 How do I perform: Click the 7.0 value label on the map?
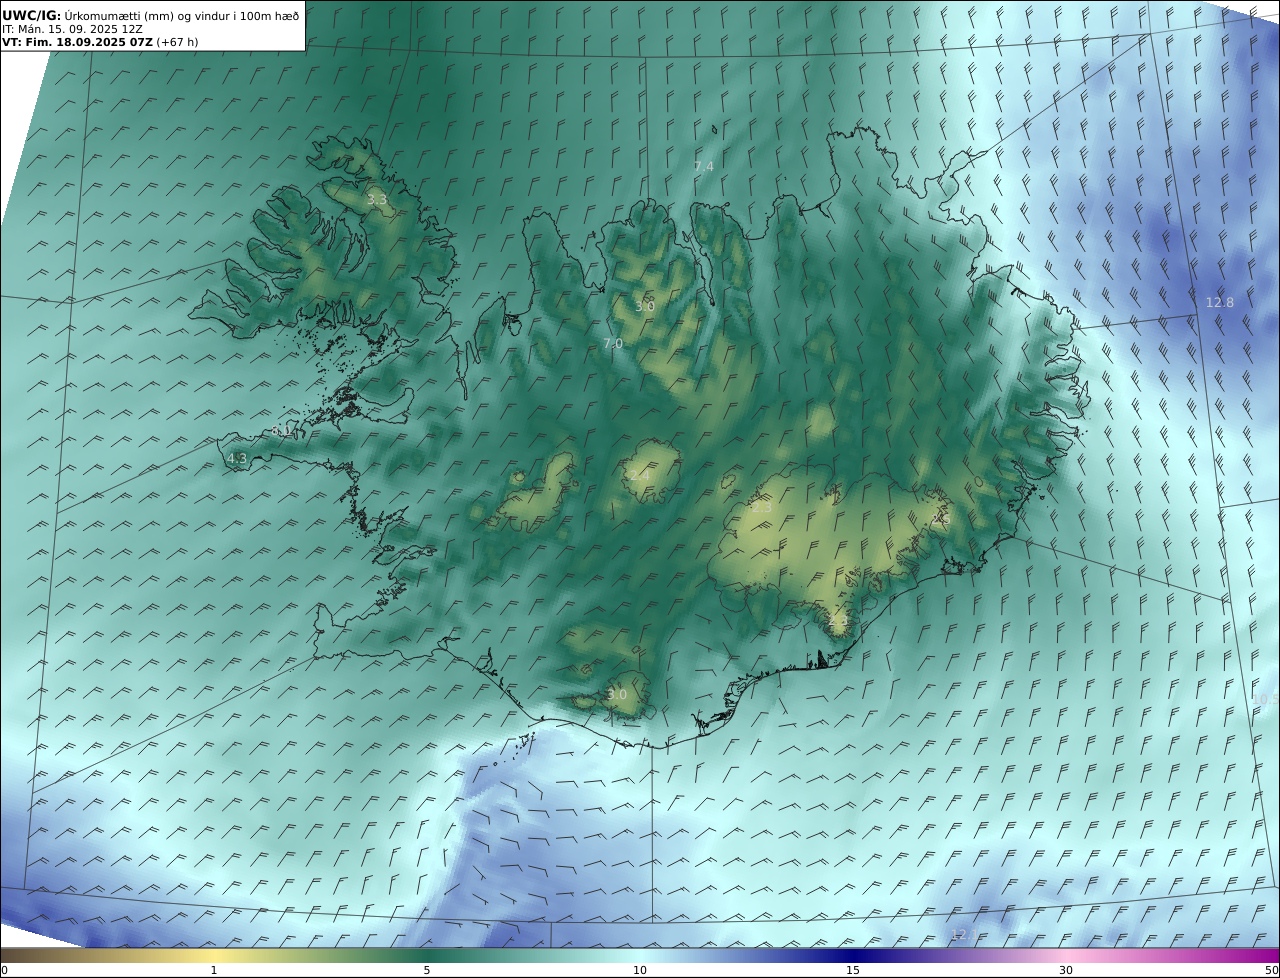coord(612,343)
